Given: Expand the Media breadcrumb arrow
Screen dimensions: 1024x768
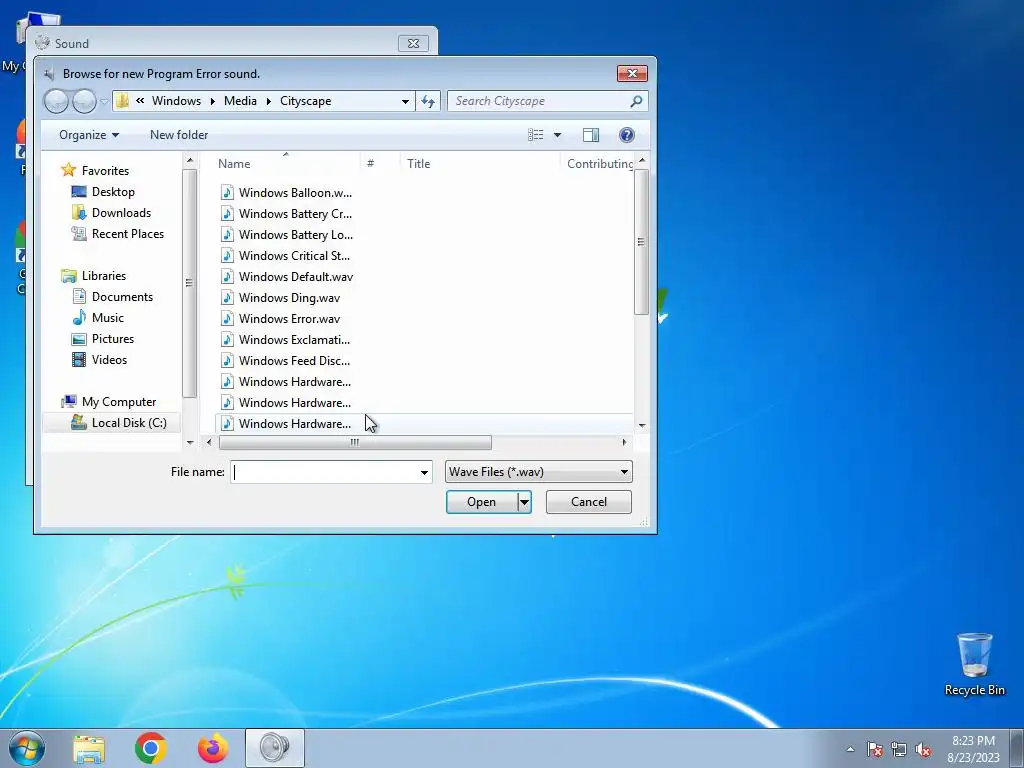Looking at the screenshot, I should pos(268,101).
